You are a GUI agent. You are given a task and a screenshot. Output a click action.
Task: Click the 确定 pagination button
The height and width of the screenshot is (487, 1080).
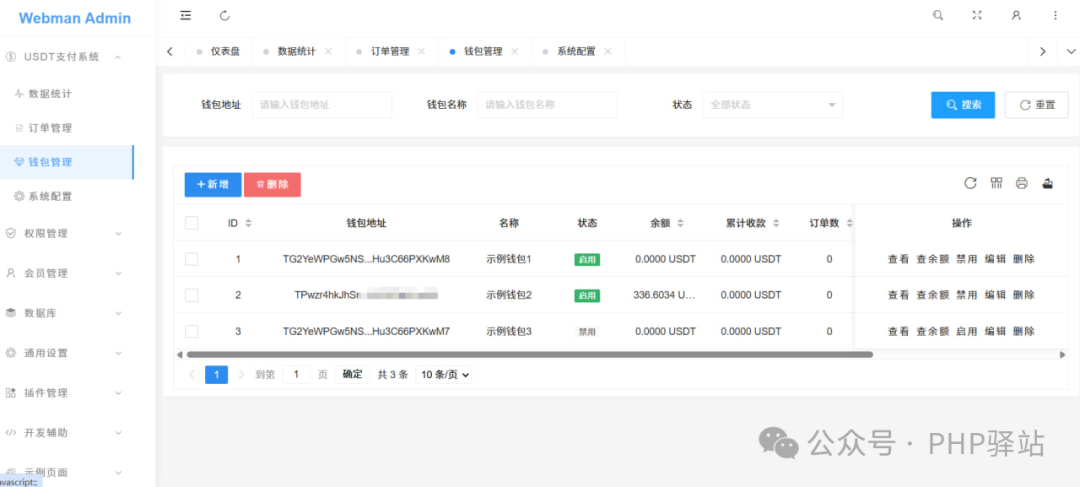352,375
